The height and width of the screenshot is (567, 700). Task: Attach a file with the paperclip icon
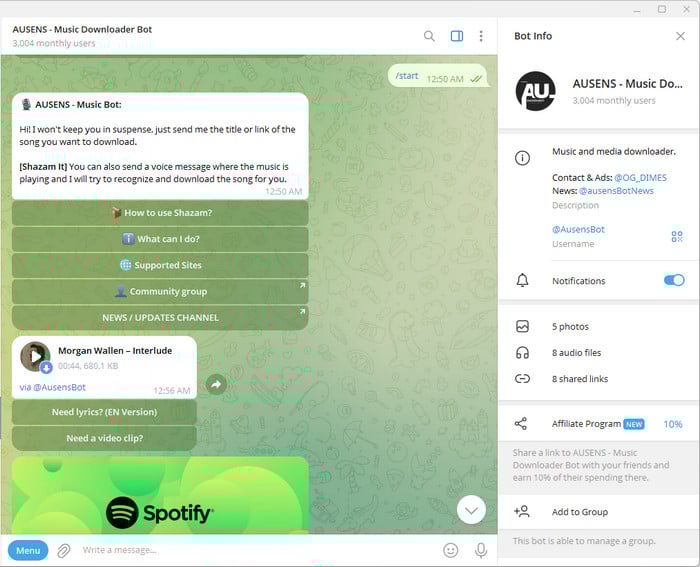64,550
